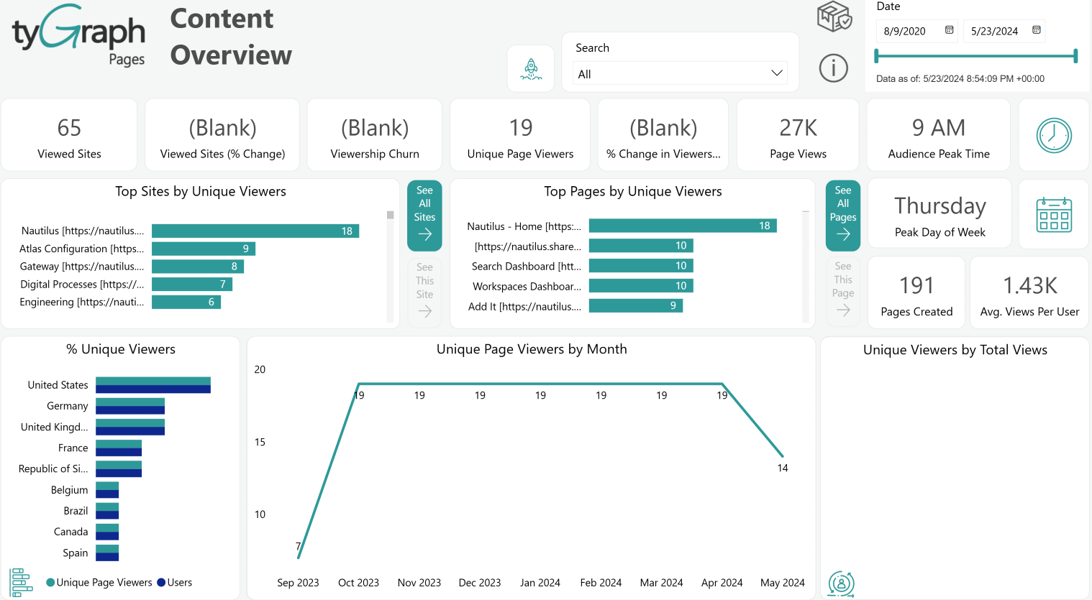
Task: Open the start date calendar picker icon
Action: click(x=949, y=30)
